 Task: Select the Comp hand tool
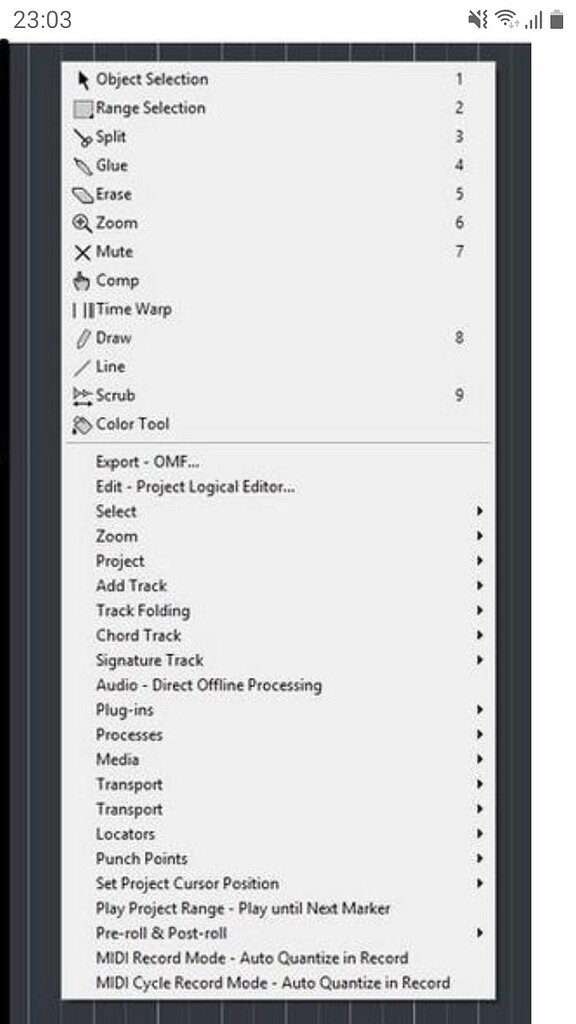[x=82, y=281]
